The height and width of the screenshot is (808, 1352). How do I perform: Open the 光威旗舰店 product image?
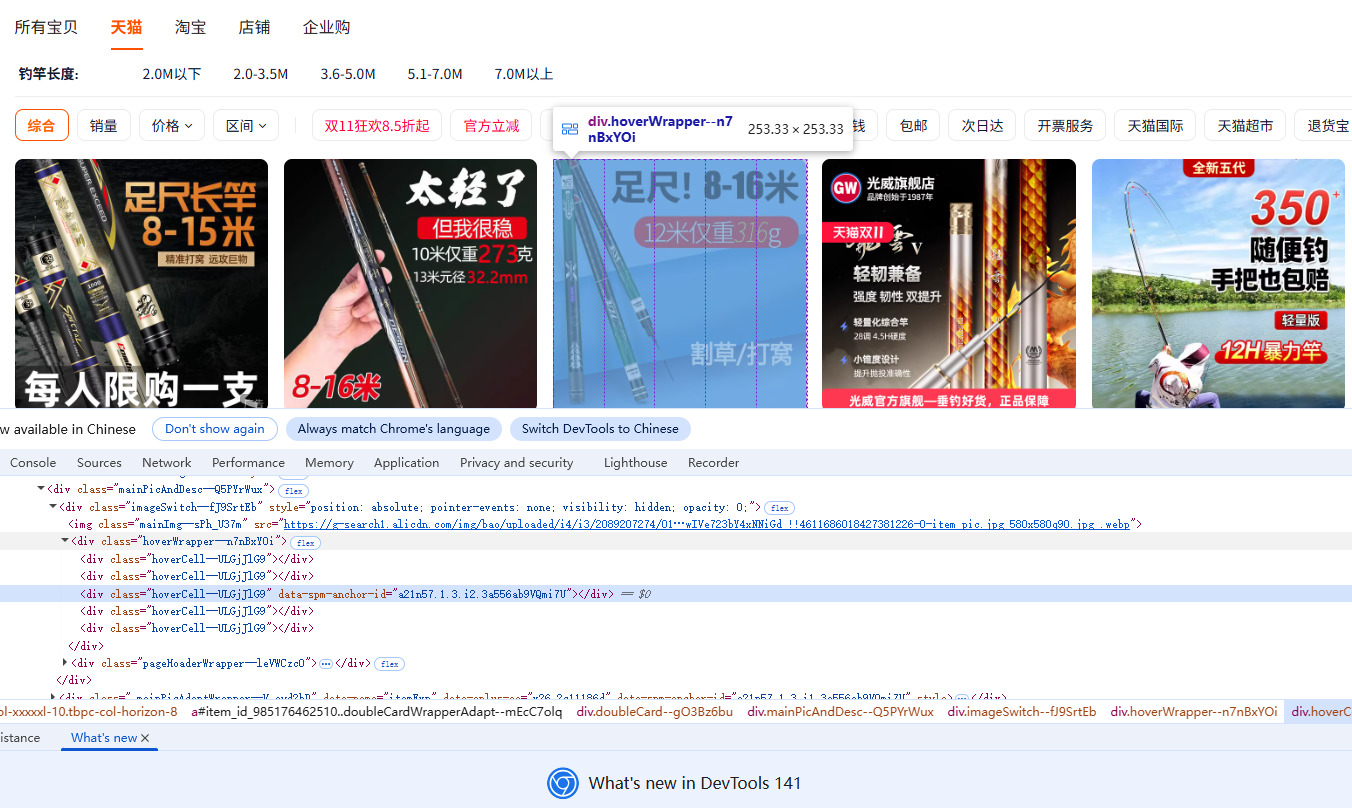[x=949, y=284]
